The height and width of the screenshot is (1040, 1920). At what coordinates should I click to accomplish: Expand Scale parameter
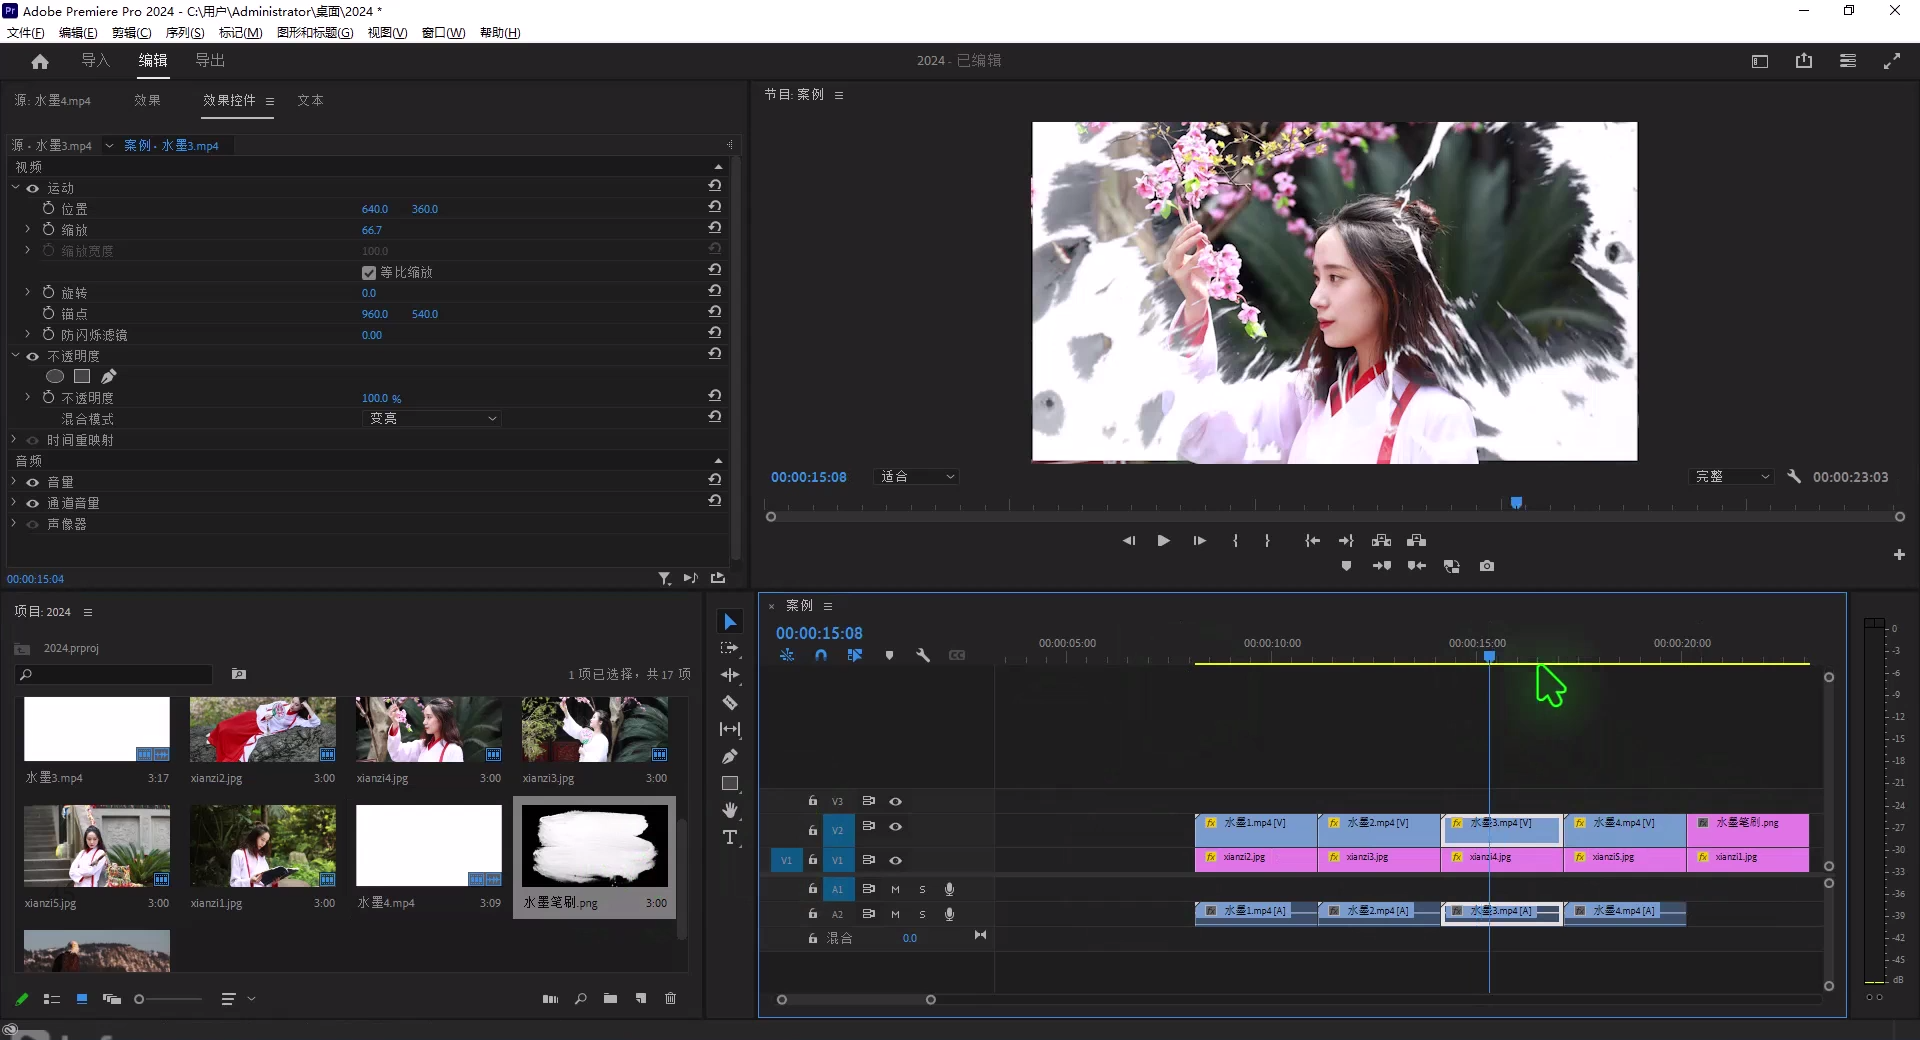pyautogui.click(x=28, y=229)
